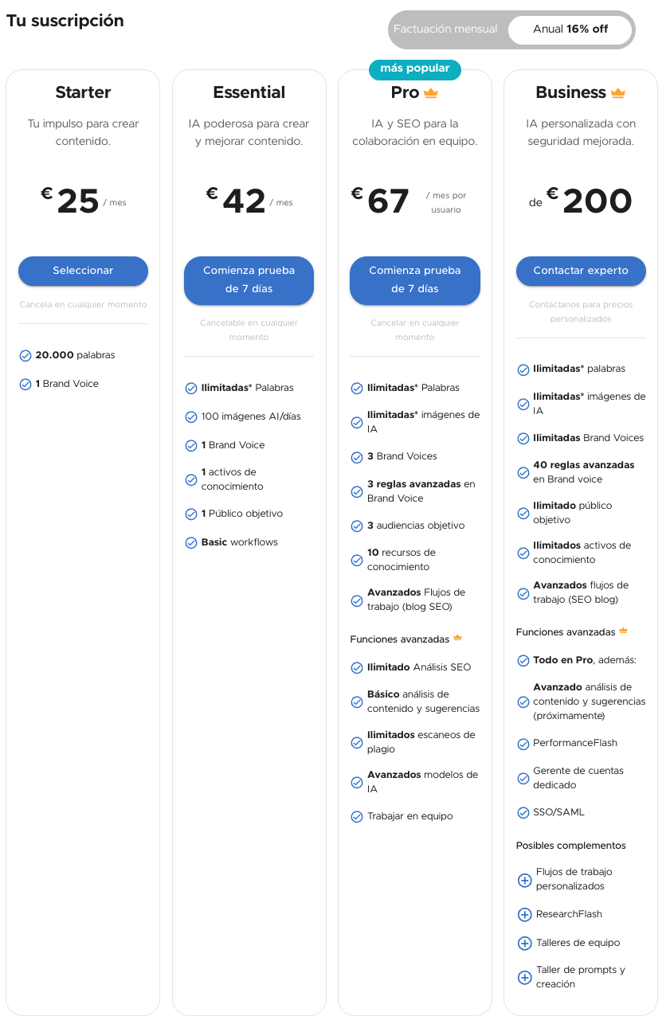Image resolution: width=670 pixels, height=1024 pixels.
Task: Click crown icon next to Pro Funciones avanzadas
Action: click(457, 638)
